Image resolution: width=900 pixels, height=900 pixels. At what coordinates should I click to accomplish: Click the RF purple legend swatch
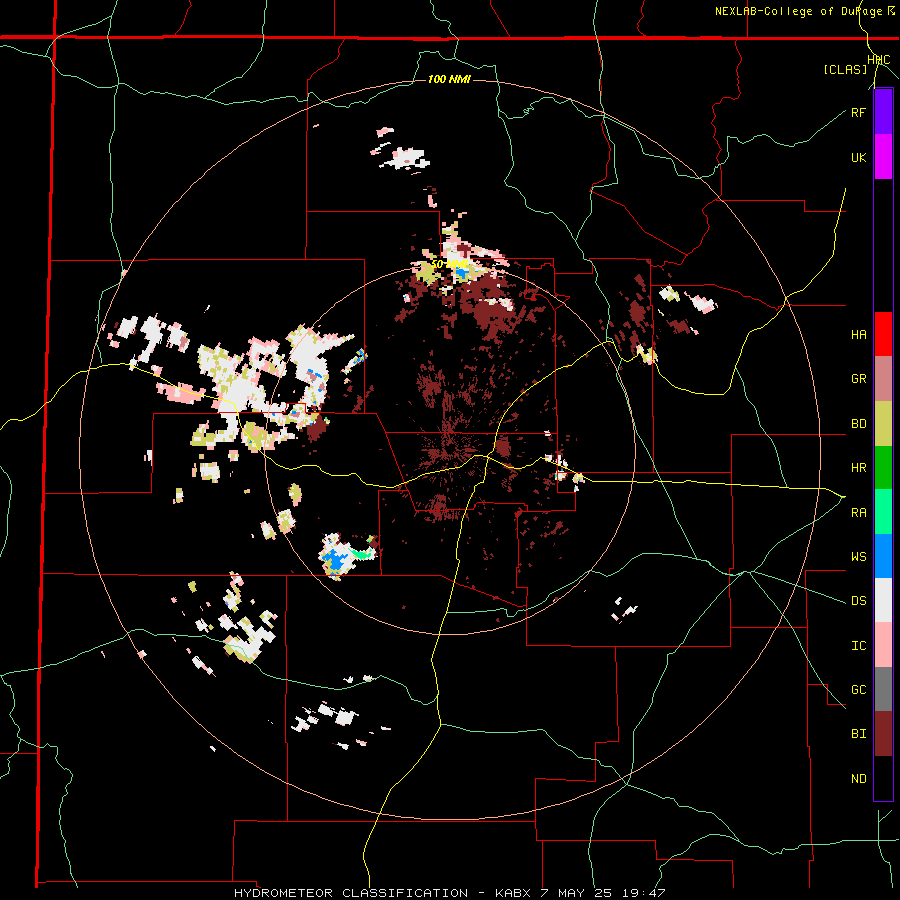point(883,112)
